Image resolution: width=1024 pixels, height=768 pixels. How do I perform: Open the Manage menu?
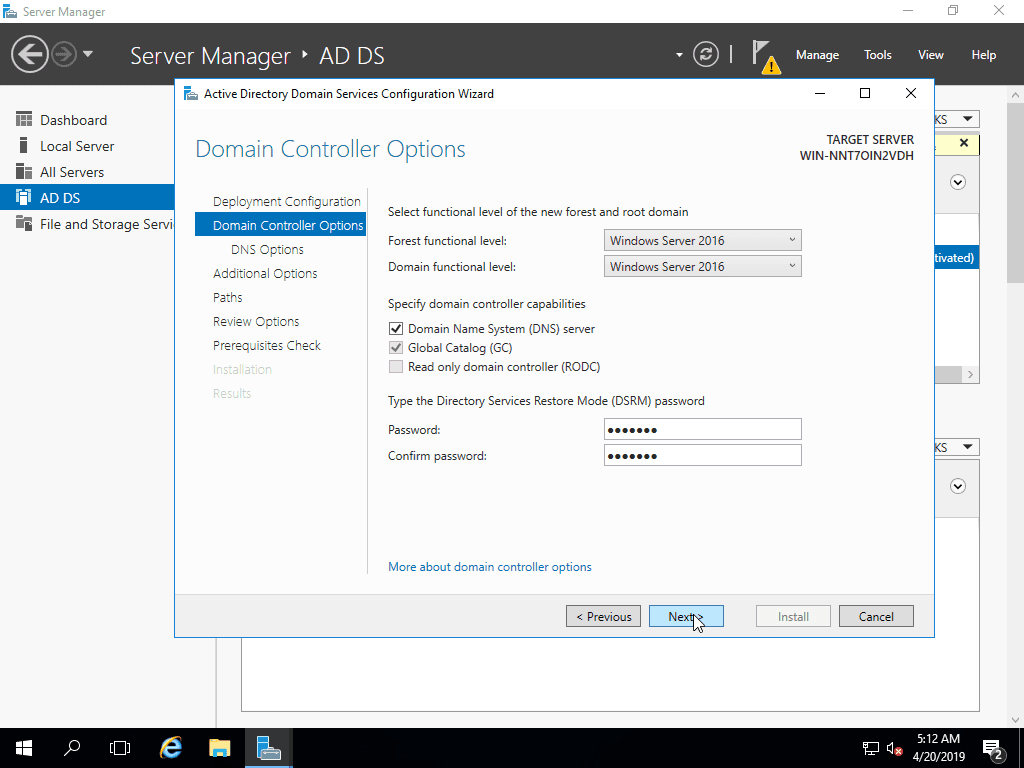pyautogui.click(x=817, y=55)
